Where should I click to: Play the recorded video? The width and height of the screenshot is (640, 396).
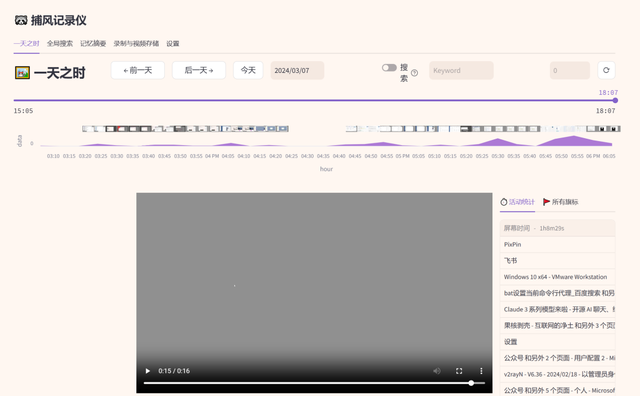point(148,371)
